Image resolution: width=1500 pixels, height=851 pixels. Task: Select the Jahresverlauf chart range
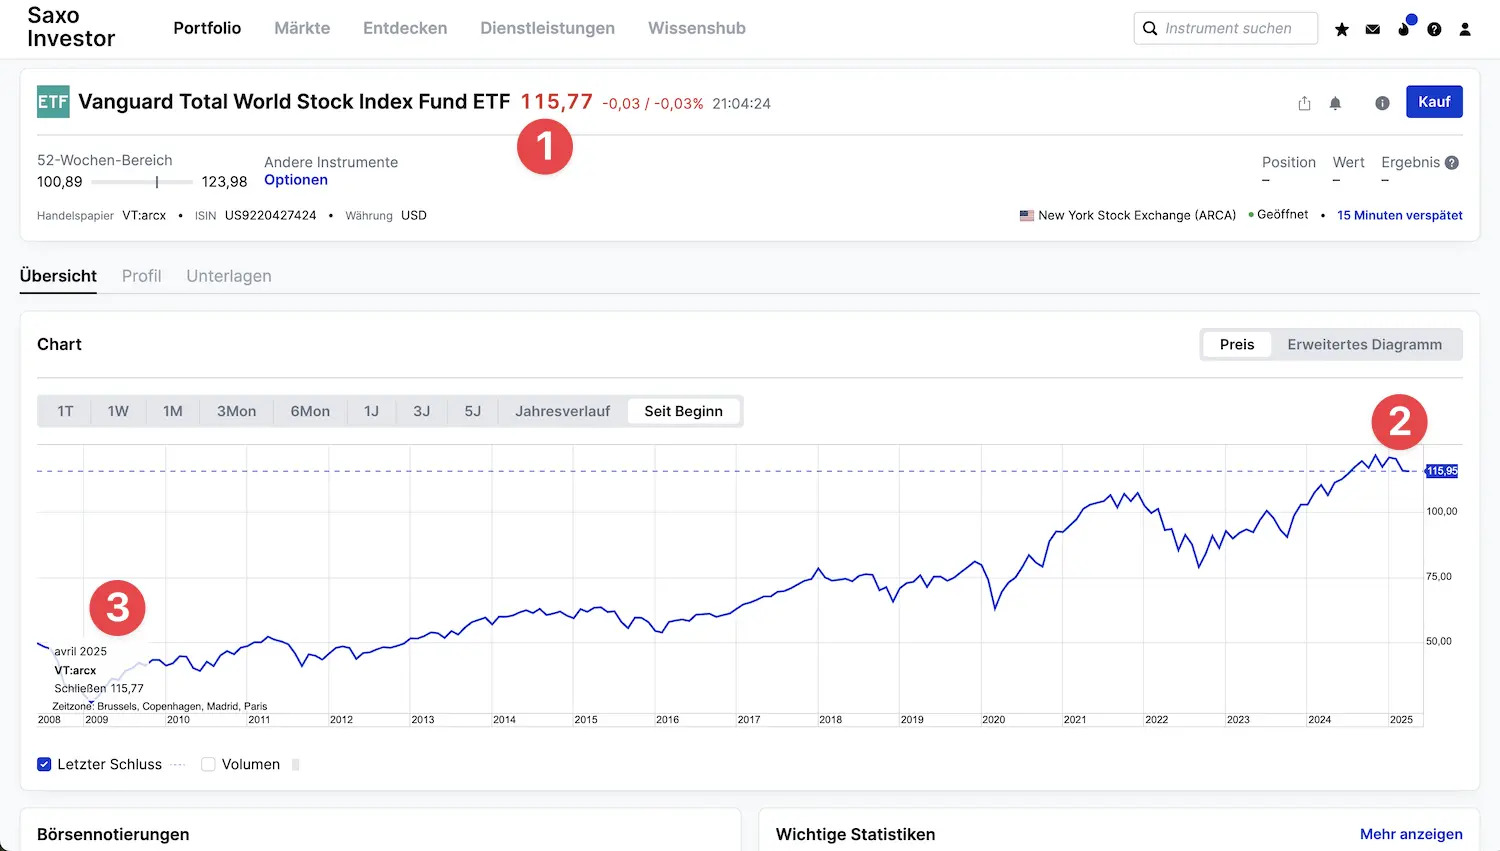(562, 411)
